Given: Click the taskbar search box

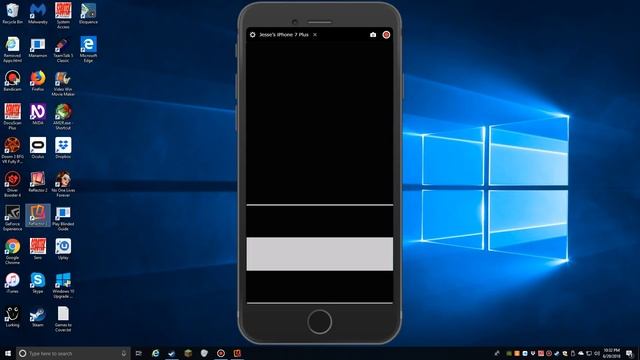Looking at the screenshot, I should point(73,353).
